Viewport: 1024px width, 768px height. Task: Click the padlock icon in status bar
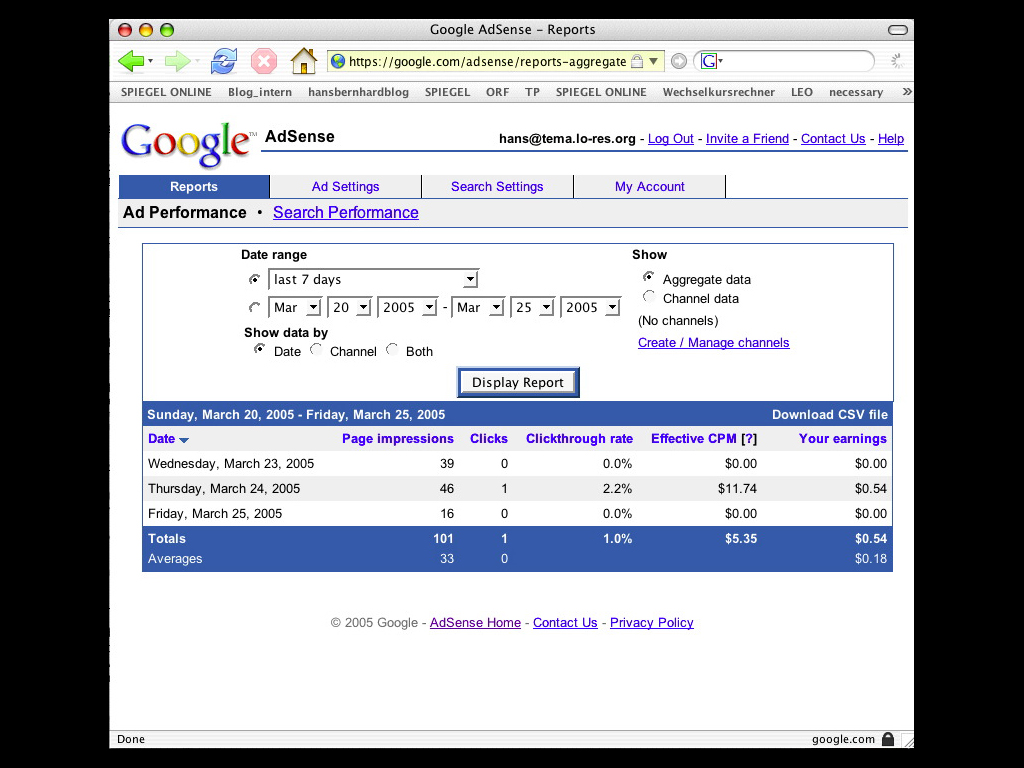point(888,739)
